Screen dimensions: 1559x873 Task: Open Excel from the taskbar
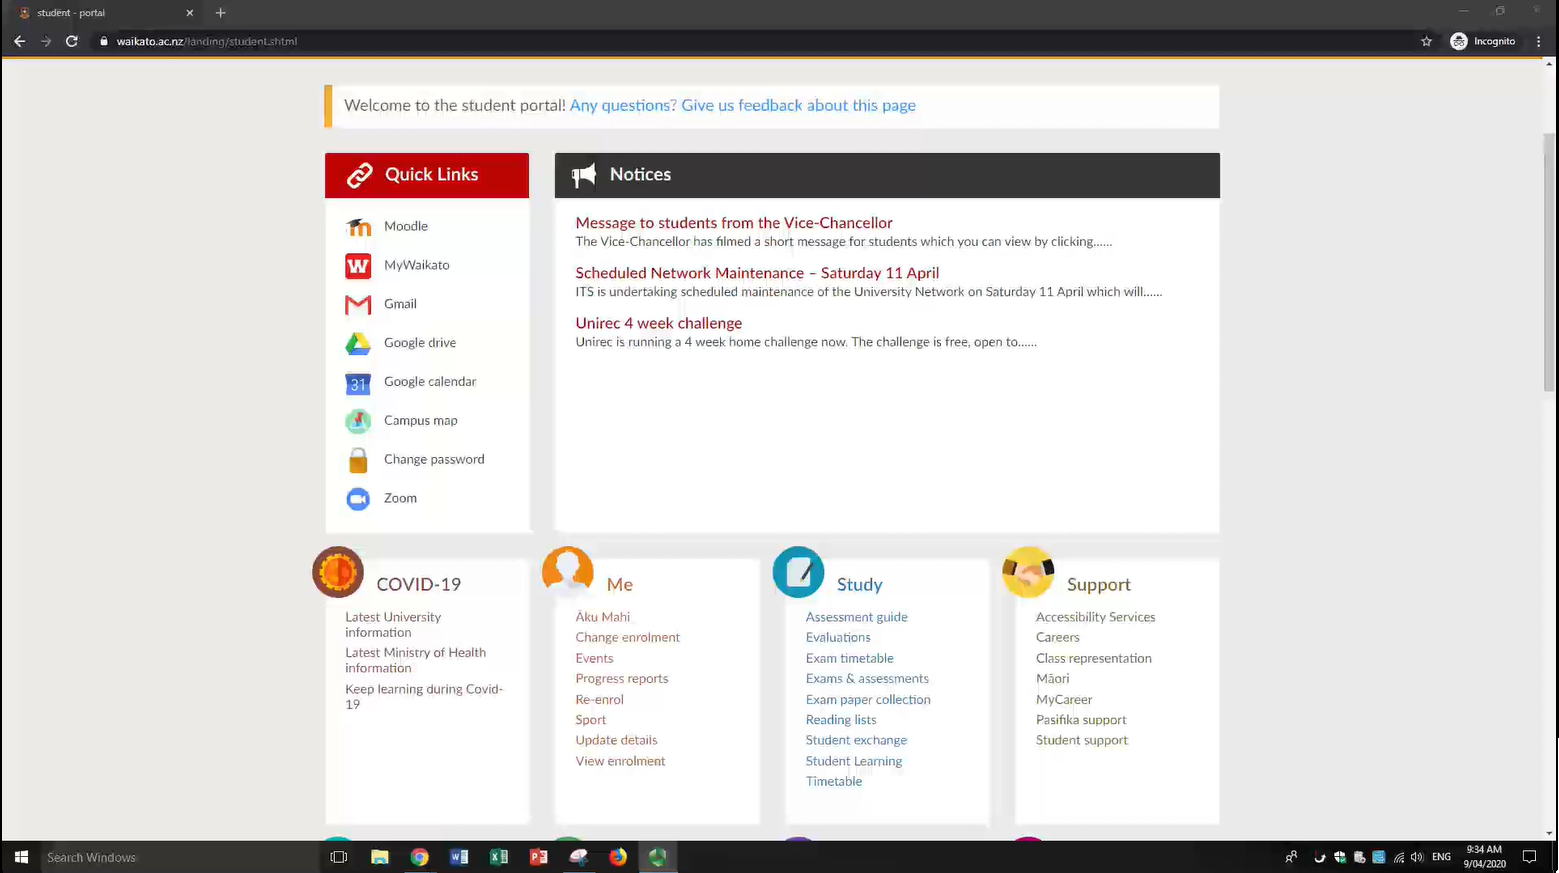[x=498, y=857]
